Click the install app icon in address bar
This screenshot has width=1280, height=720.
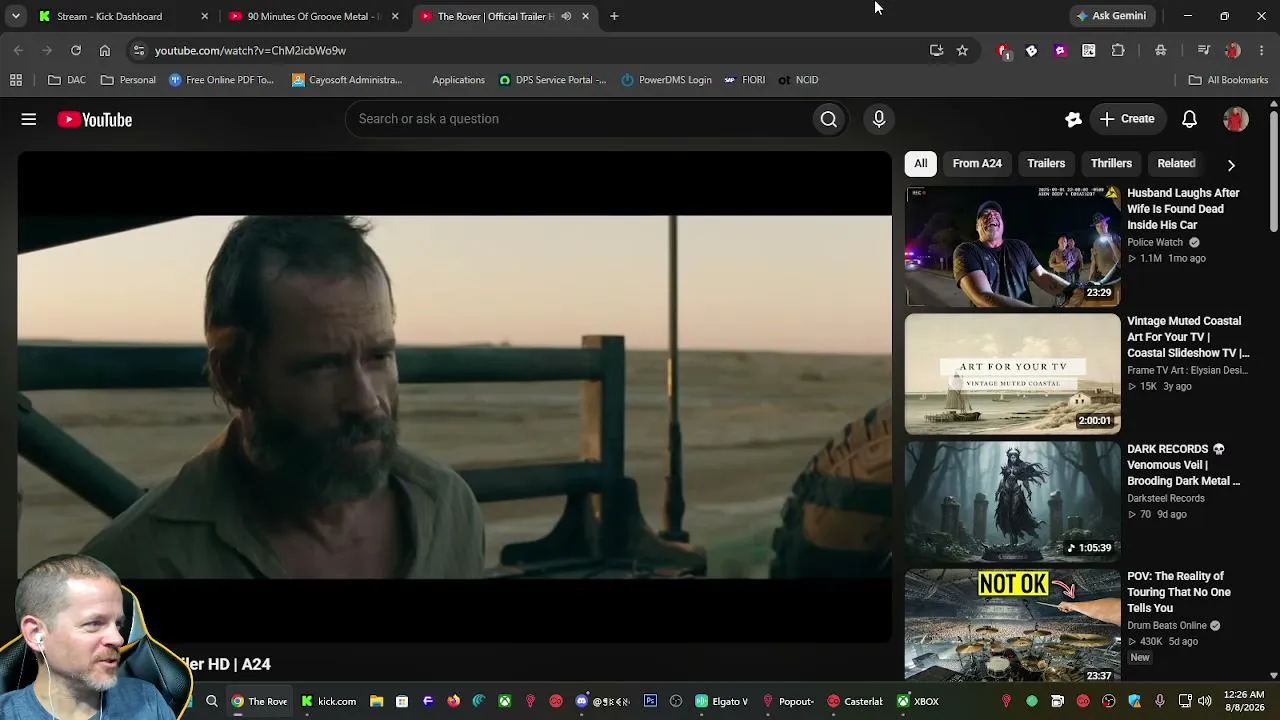[x=936, y=50]
